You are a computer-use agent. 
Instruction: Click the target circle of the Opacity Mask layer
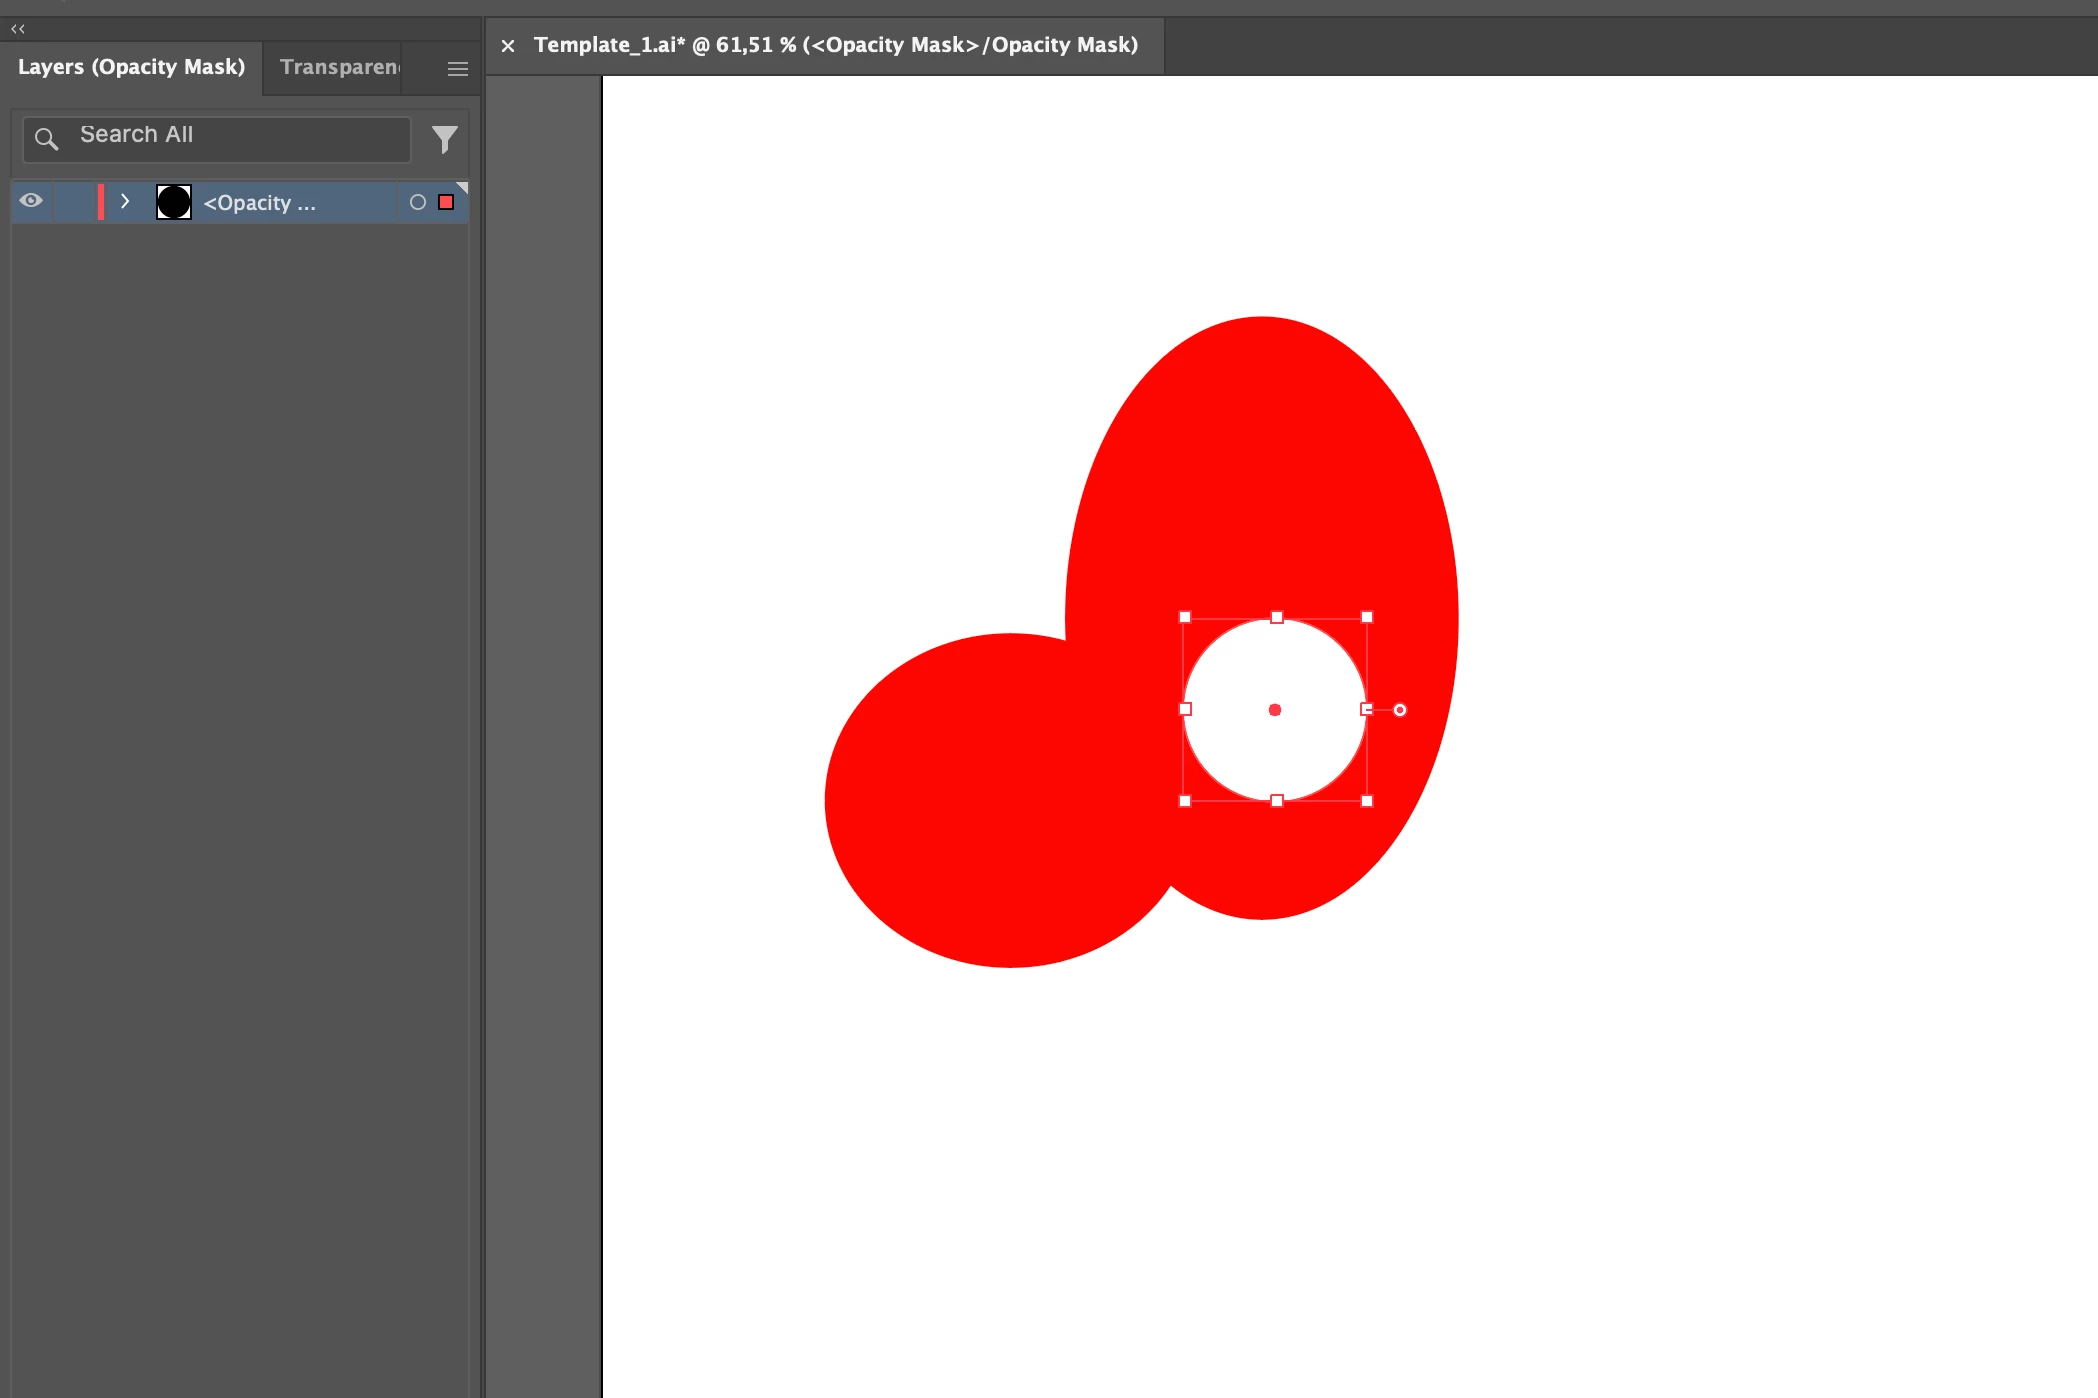pos(418,202)
